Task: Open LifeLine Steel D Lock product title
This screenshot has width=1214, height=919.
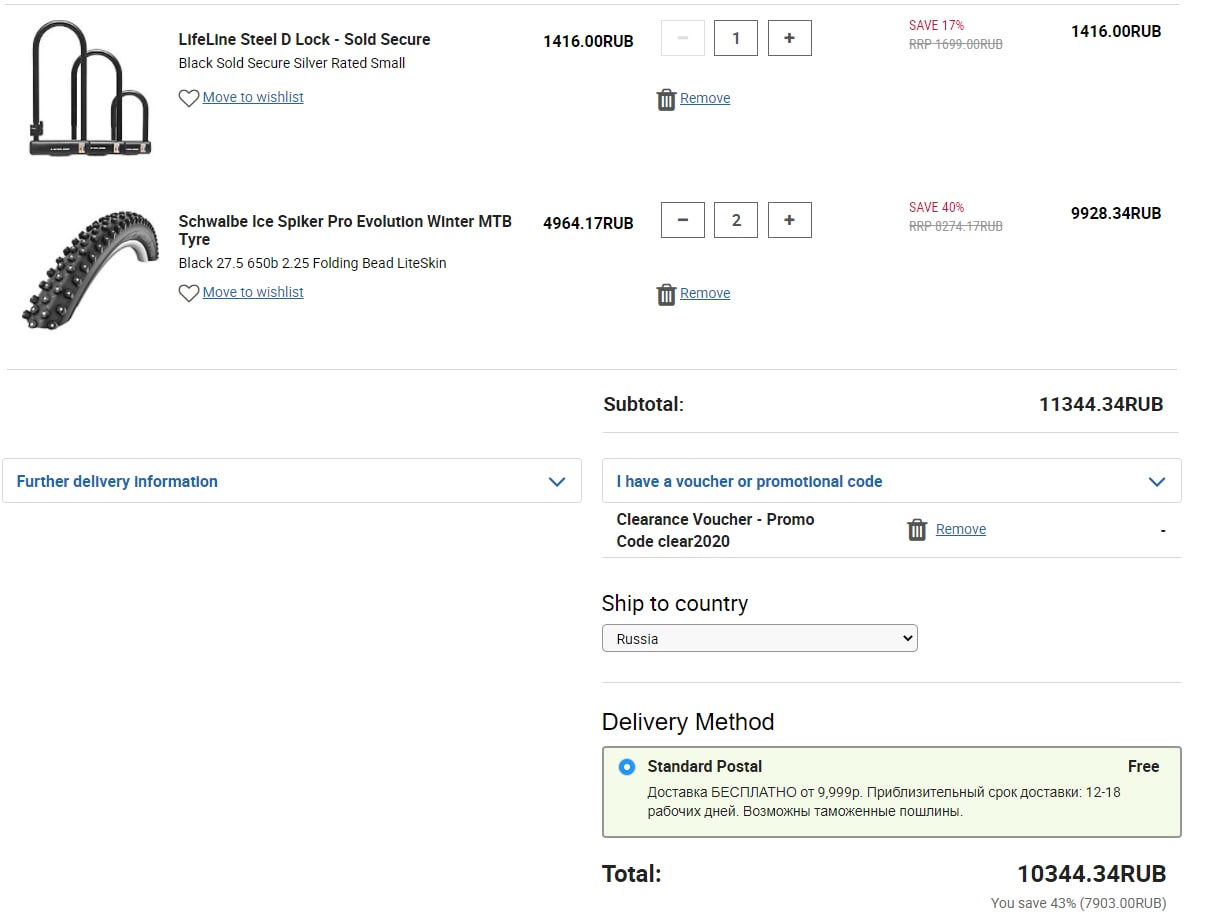Action: point(304,39)
